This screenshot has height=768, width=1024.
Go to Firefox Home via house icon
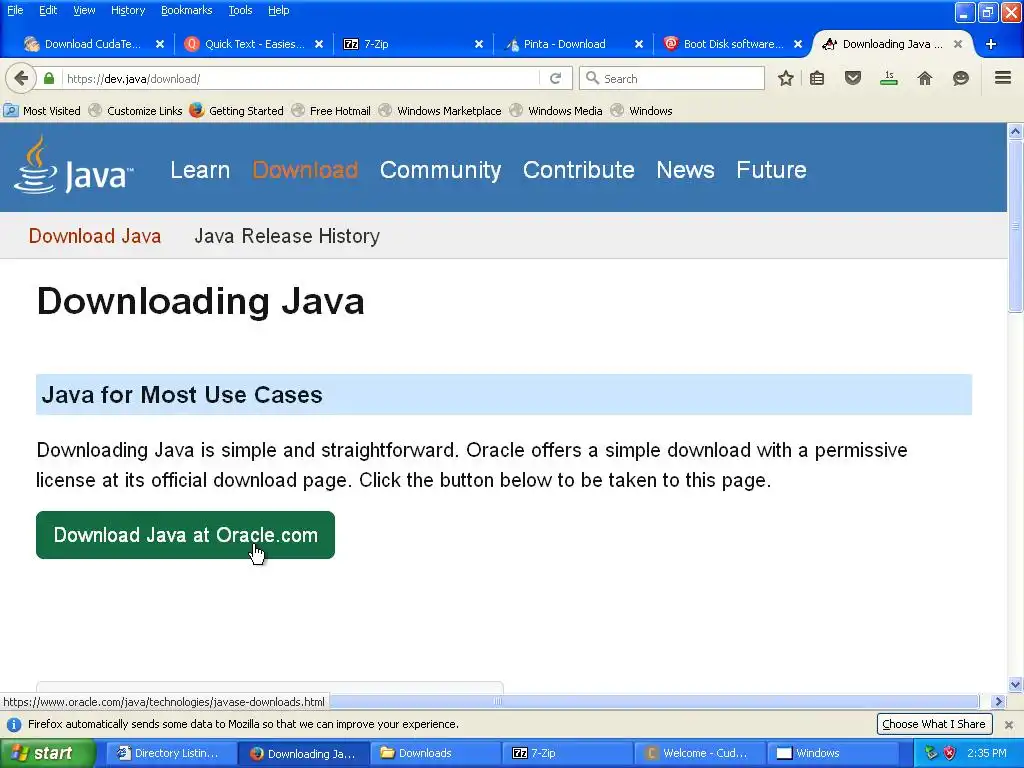point(925,78)
